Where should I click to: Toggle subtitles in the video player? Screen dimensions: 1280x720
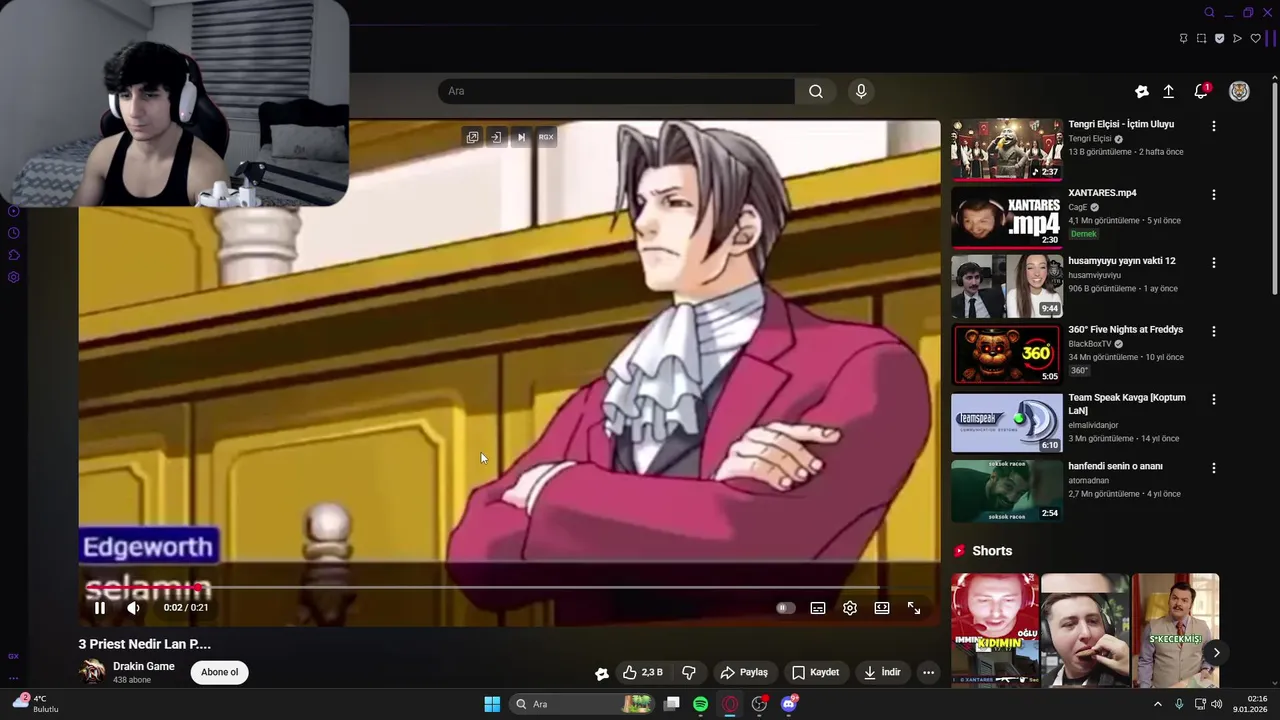coord(818,608)
